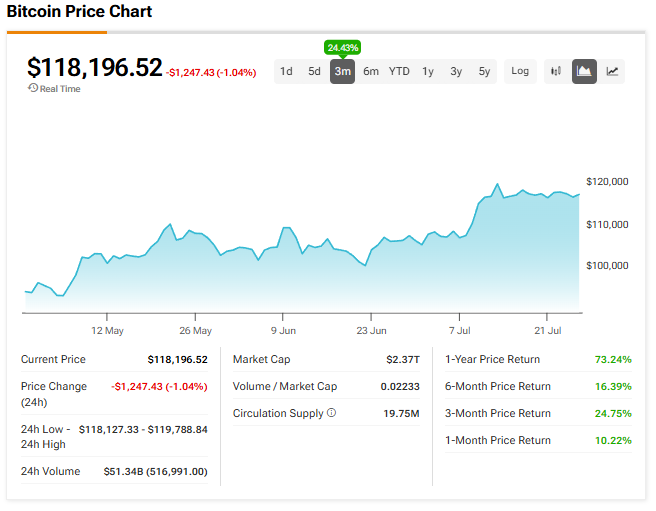
Task: Select the area chart view icon
Action: [x=584, y=71]
